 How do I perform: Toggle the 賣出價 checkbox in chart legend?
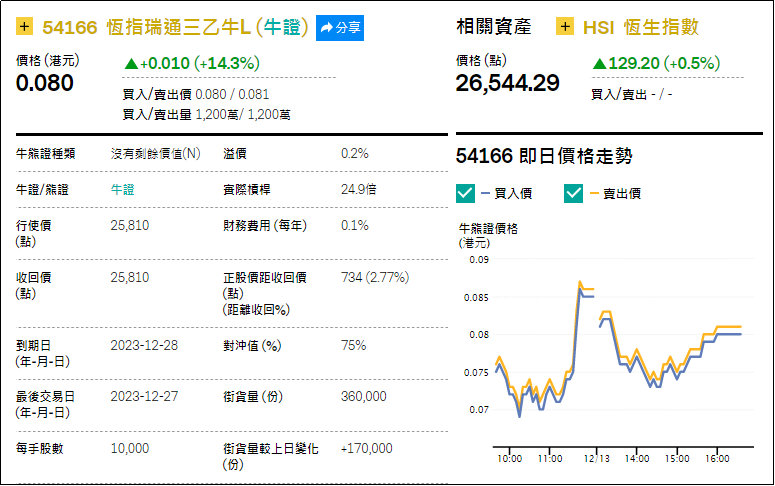[x=573, y=193]
